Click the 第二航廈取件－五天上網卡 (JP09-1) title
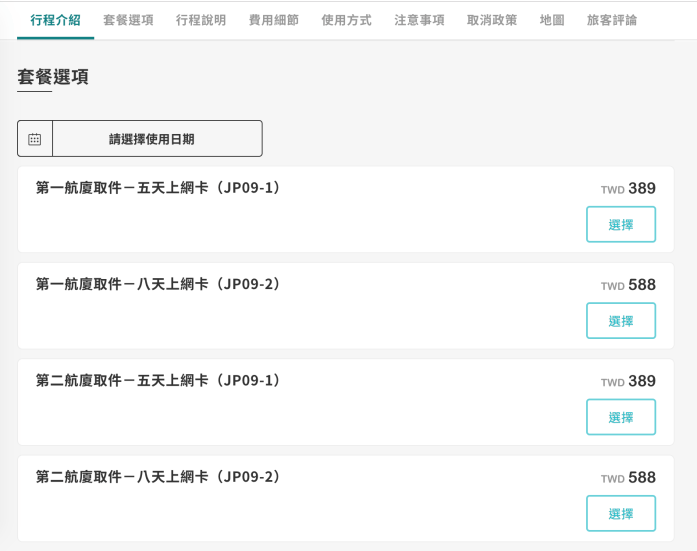Viewport: 697px width, 551px height. pyautogui.click(x=158, y=380)
